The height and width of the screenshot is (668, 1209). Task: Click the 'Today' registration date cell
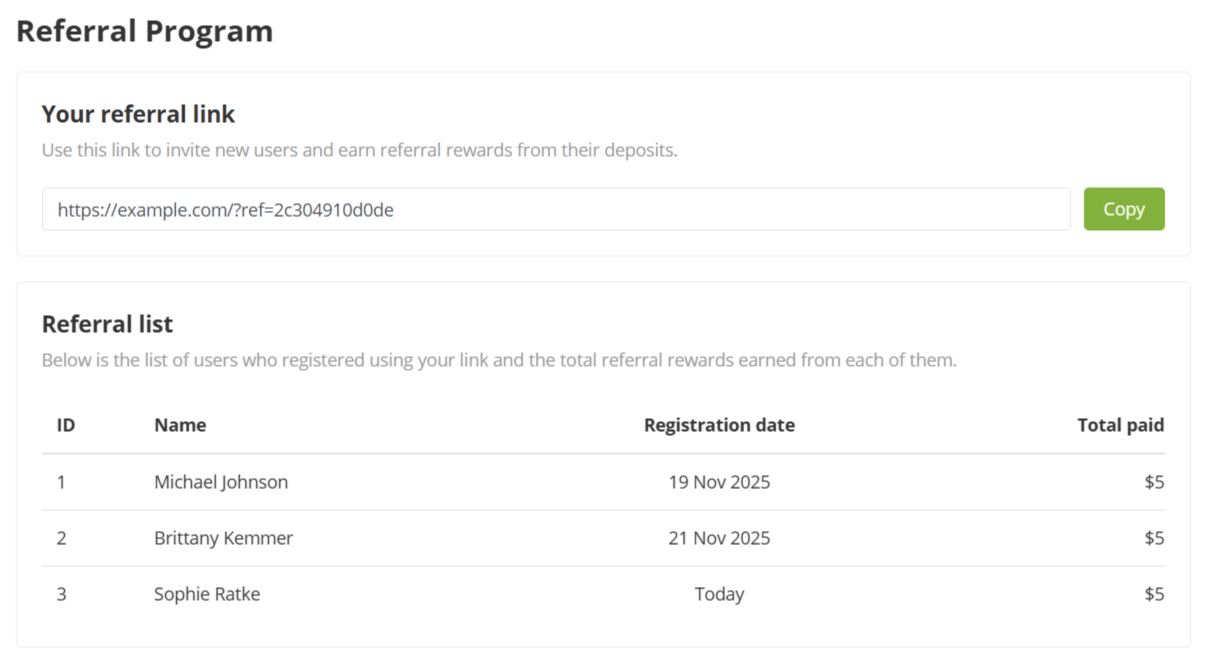719,594
